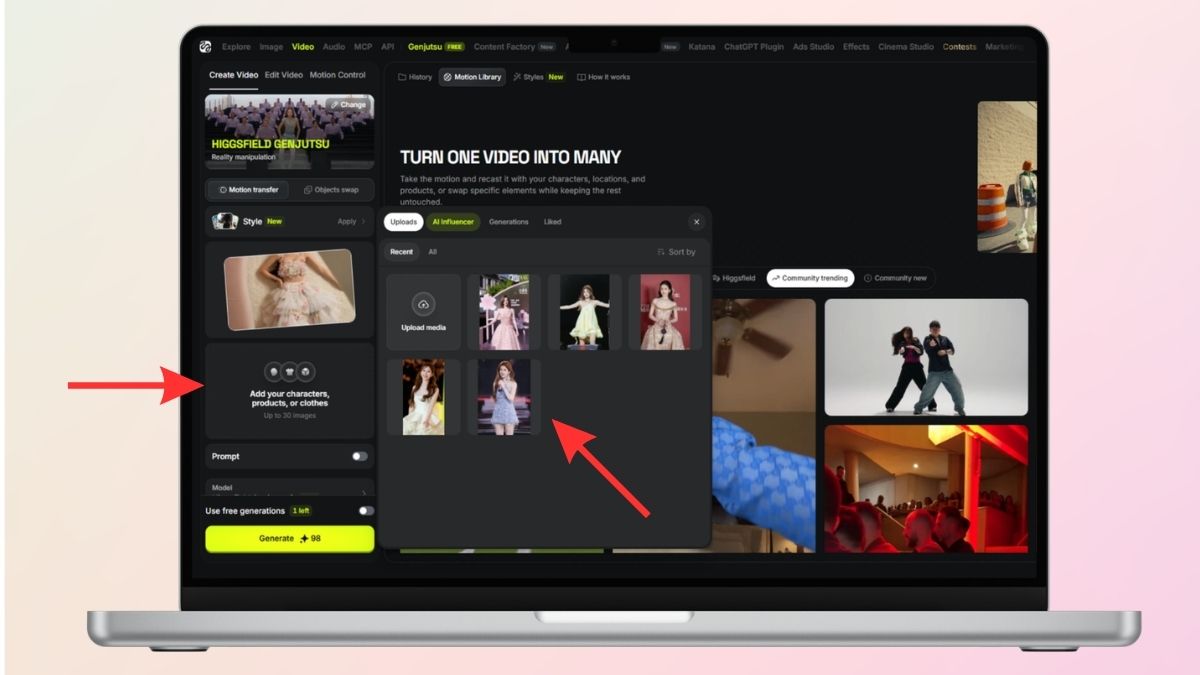
Task: Open Genjutsu in the top navigation
Action: (x=436, y=46)
